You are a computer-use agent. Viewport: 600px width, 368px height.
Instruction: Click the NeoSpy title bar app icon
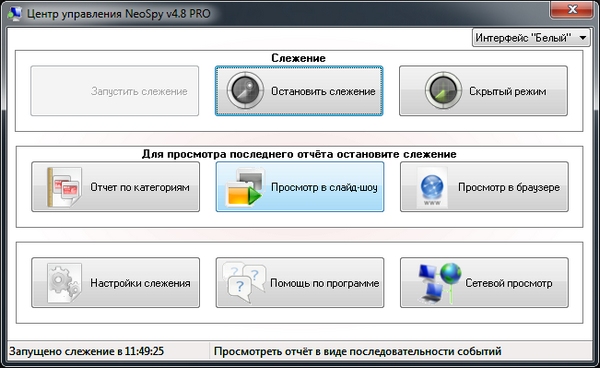click(x=15, y=14)
